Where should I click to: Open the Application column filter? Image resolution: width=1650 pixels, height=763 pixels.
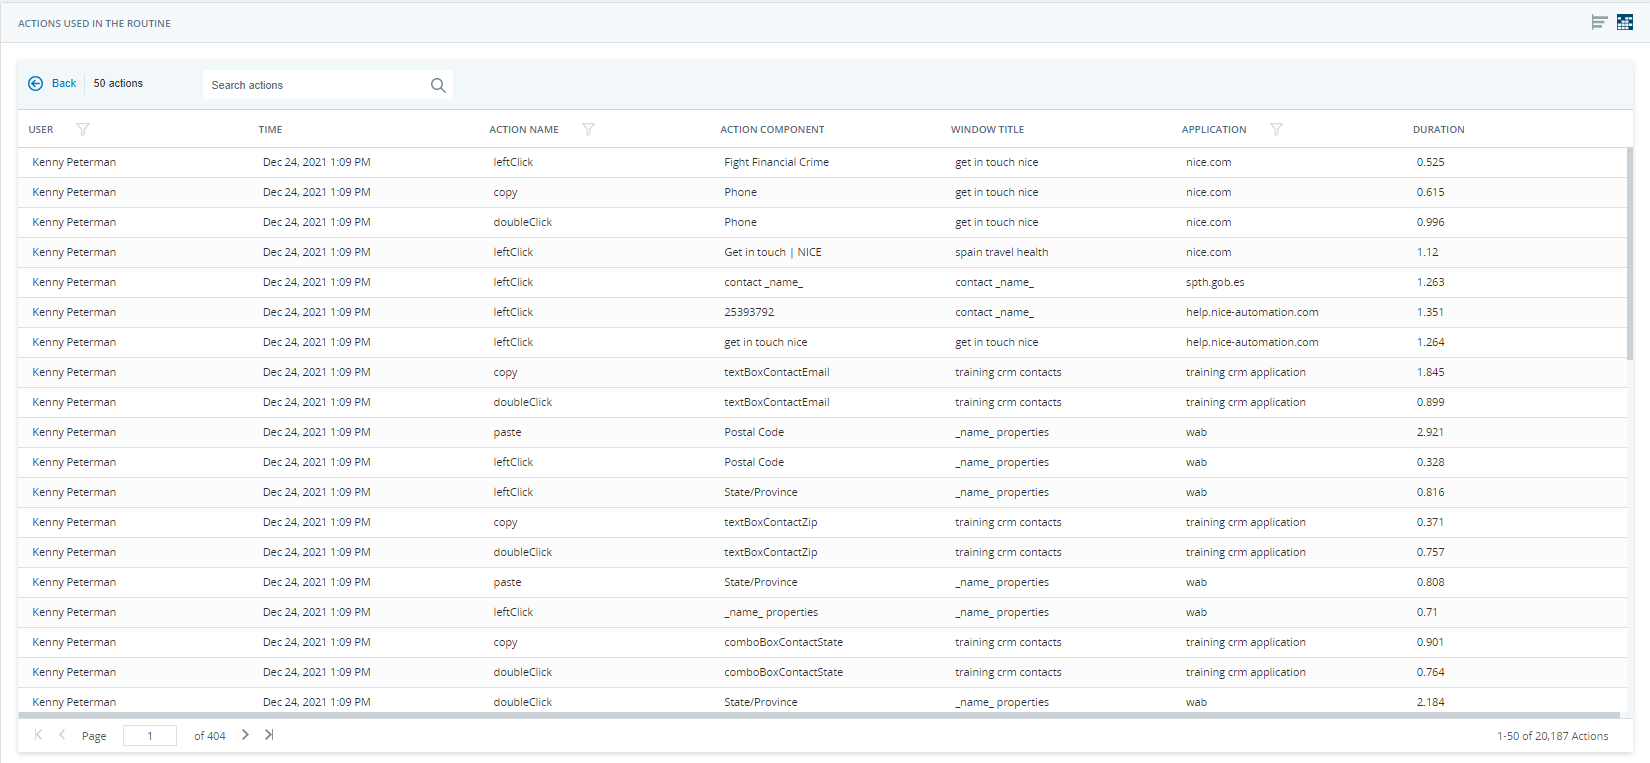point(1276,129)
